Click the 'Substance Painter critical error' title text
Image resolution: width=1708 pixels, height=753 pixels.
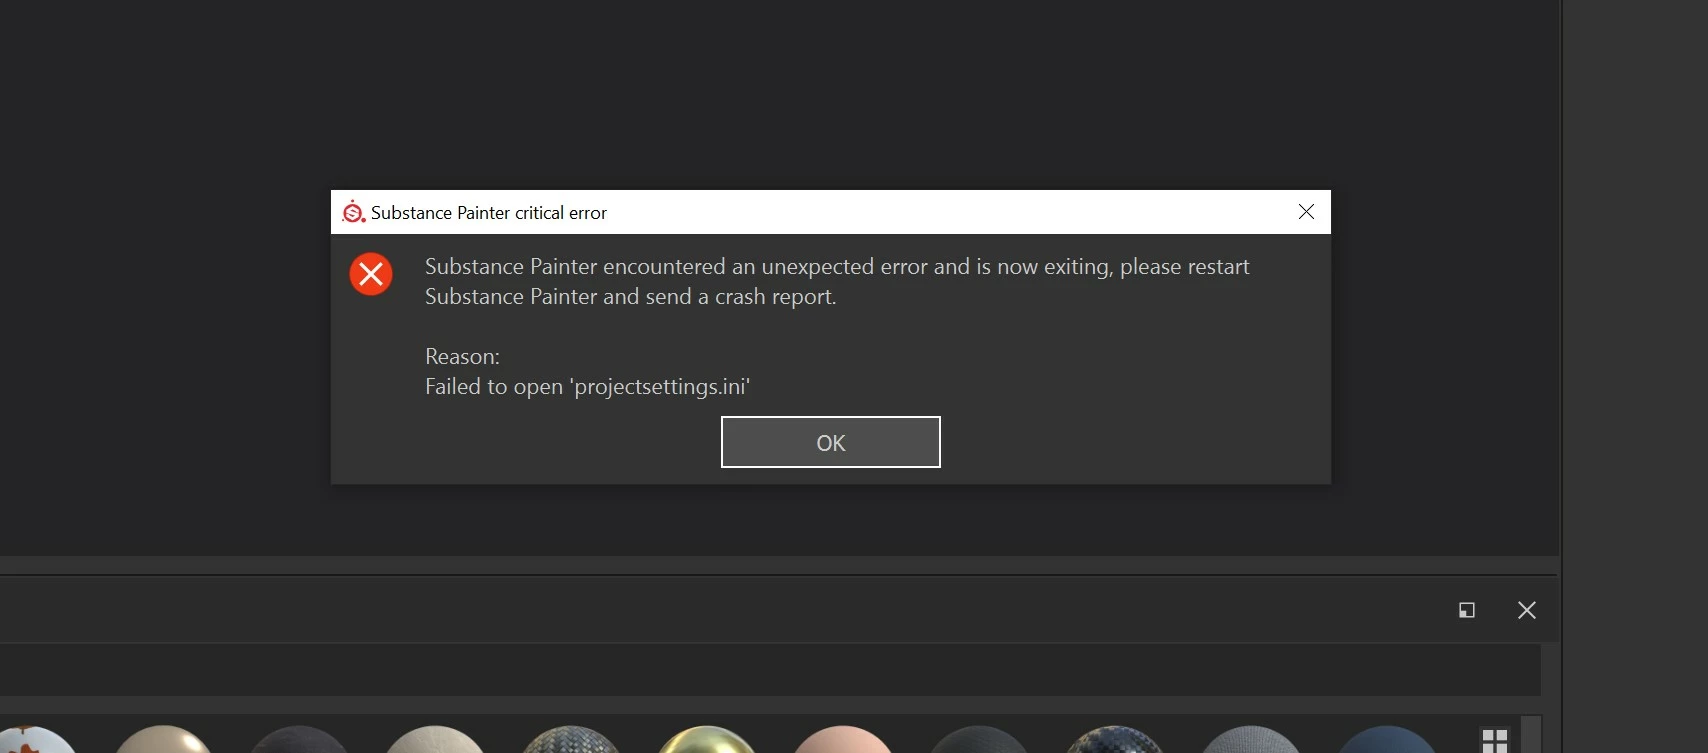(489, 213)
